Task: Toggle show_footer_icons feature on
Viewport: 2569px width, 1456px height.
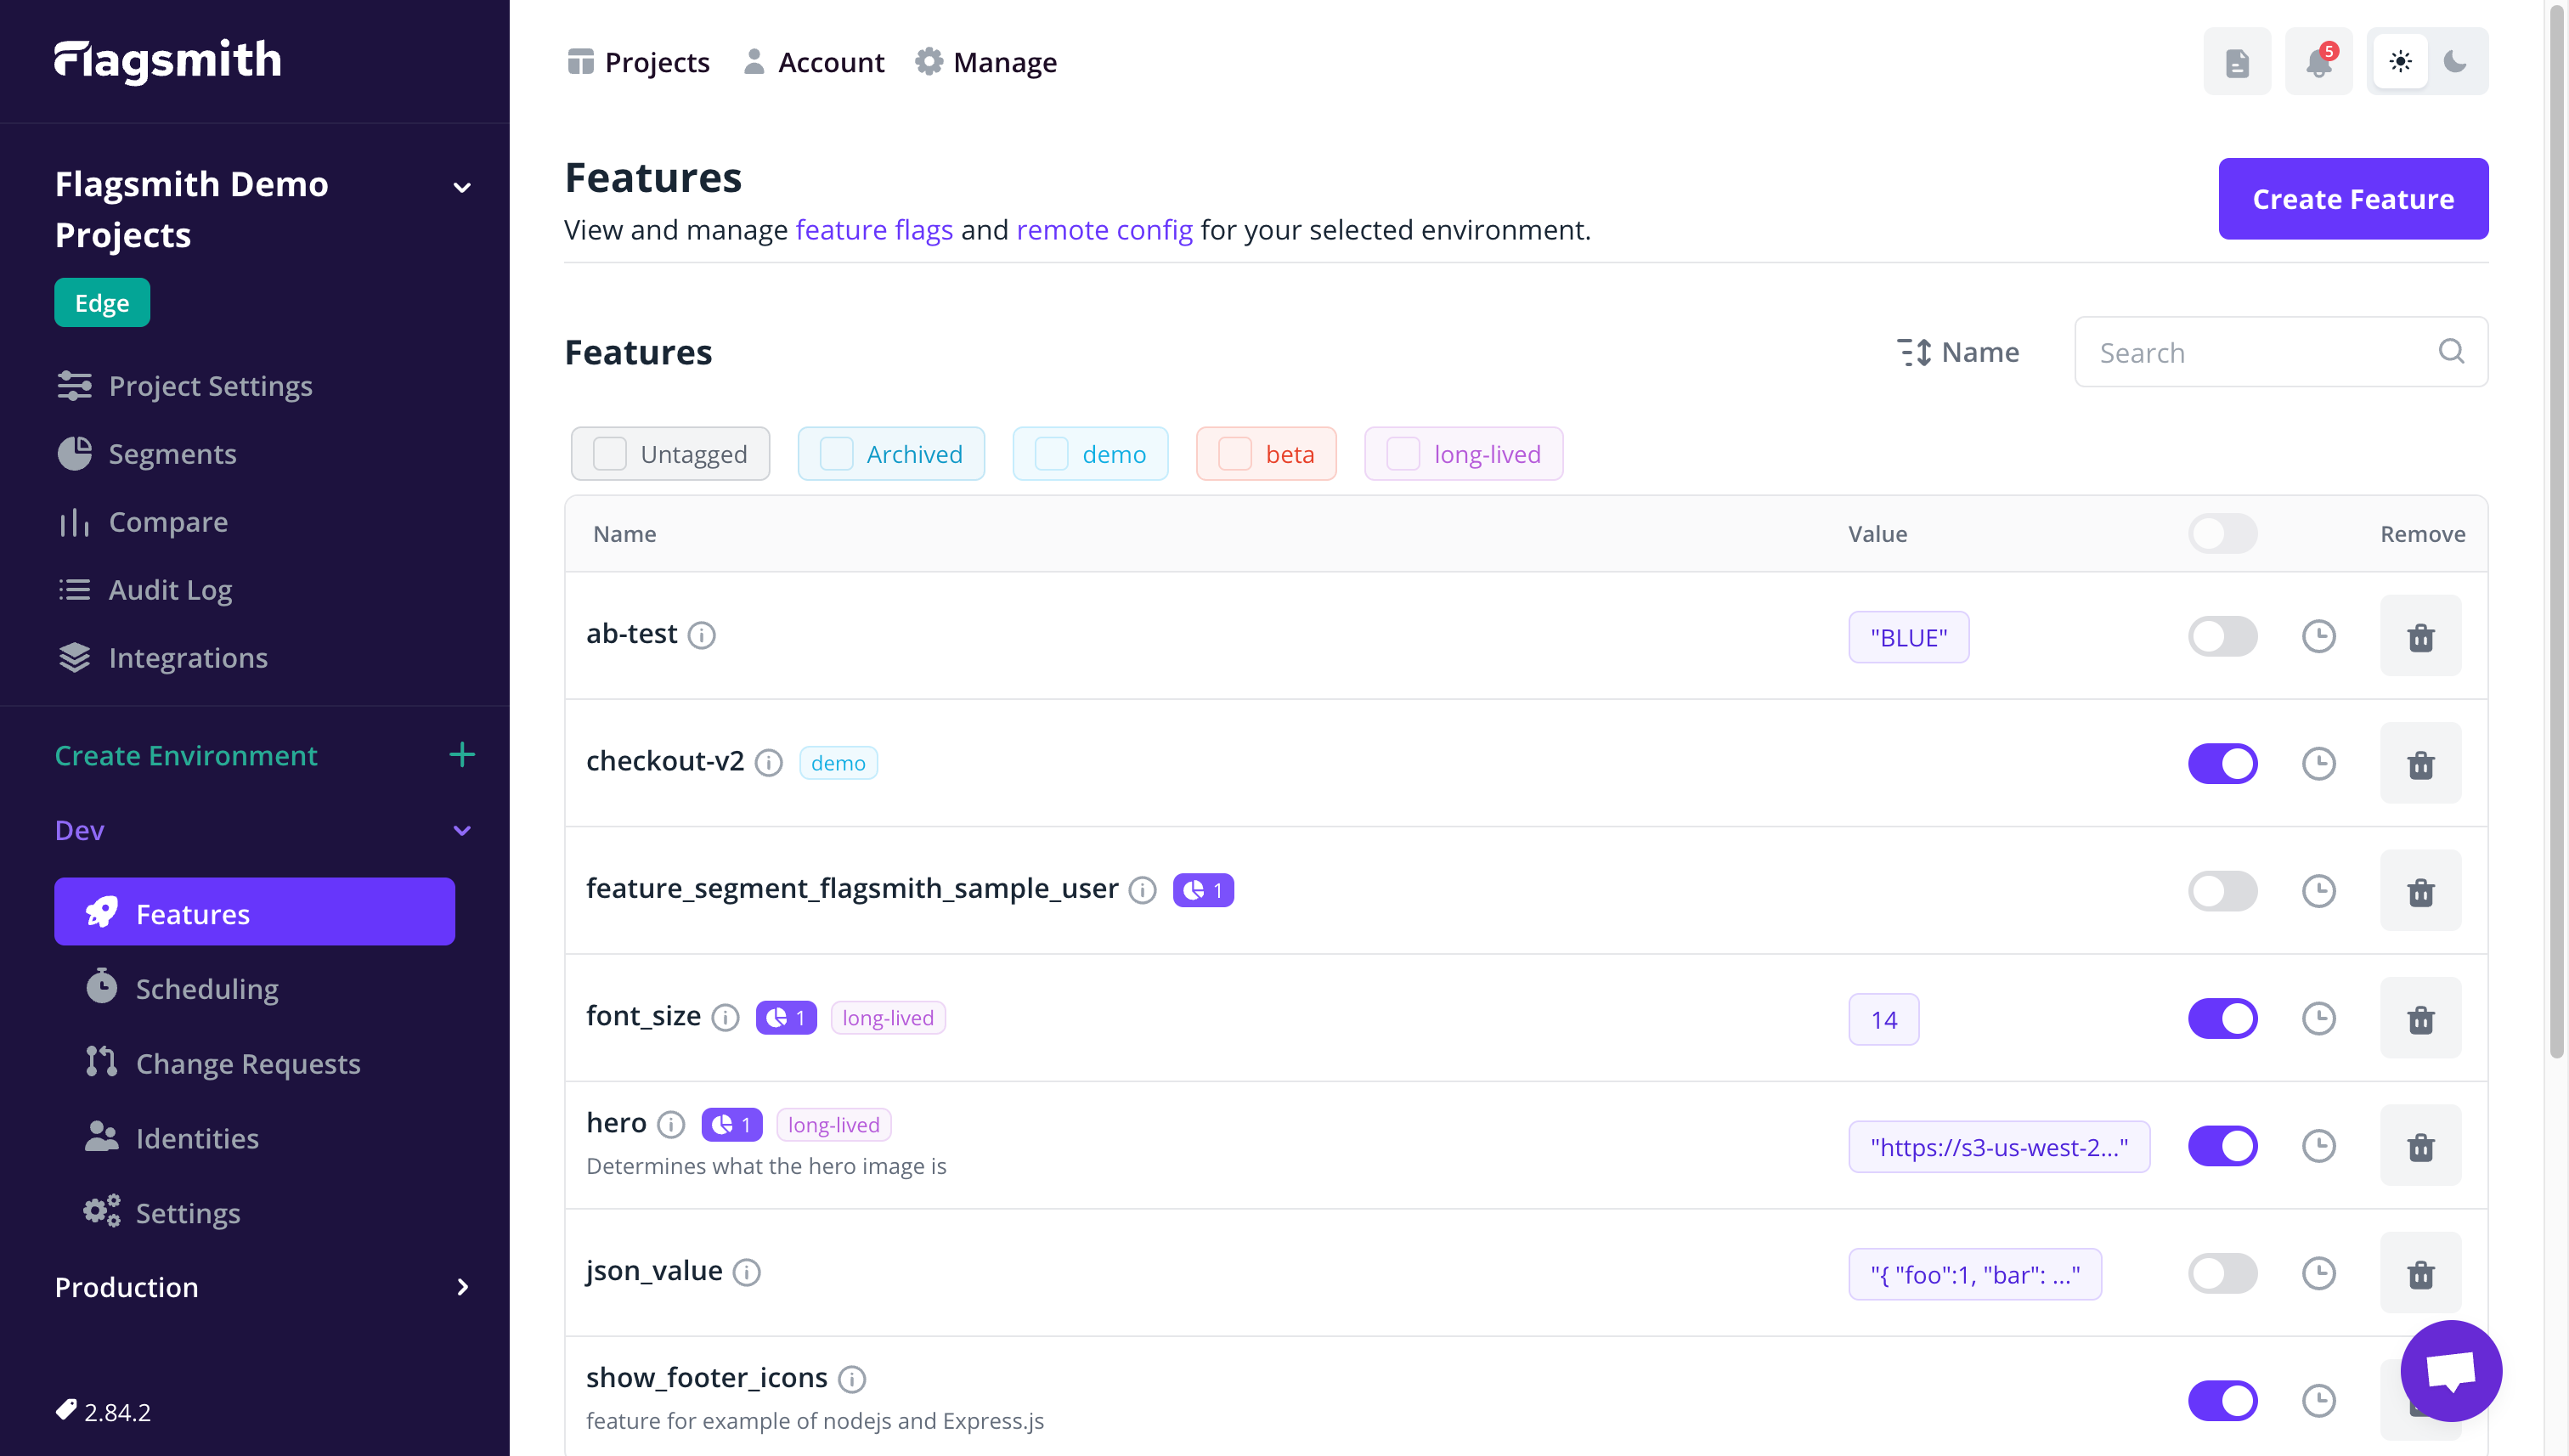Action: 2222,1397
